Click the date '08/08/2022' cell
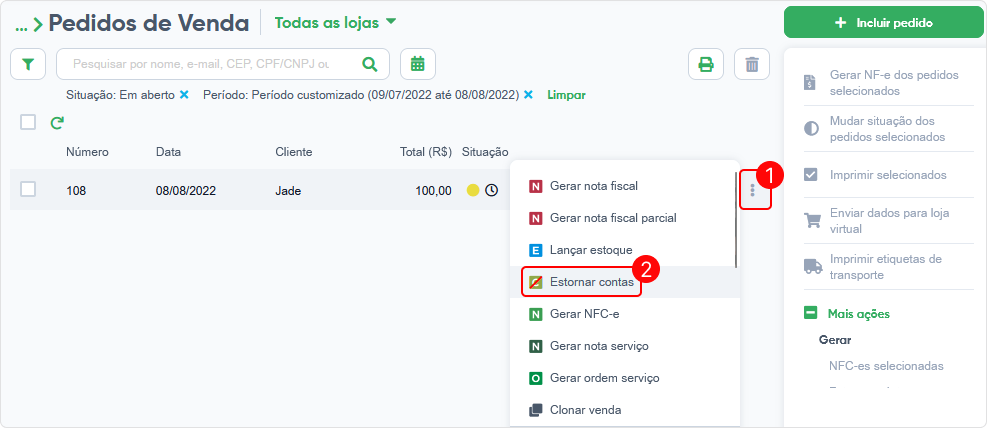987x428 pixels. 186,190
